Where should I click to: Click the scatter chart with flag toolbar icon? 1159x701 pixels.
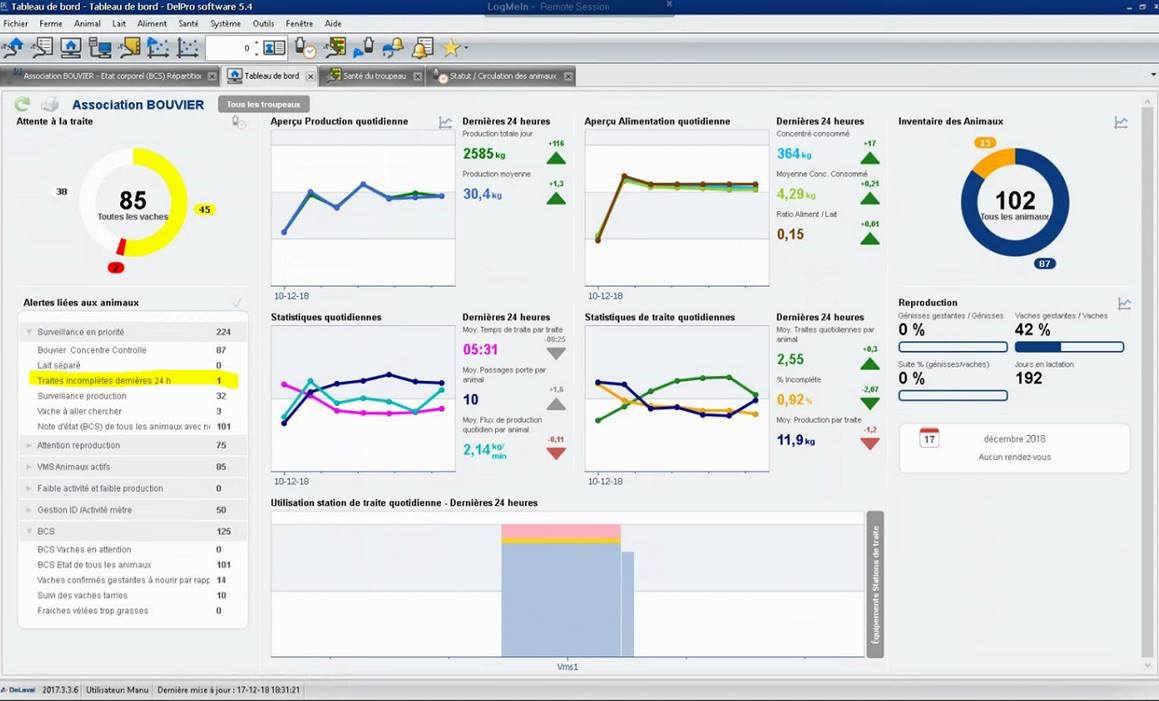158,48
